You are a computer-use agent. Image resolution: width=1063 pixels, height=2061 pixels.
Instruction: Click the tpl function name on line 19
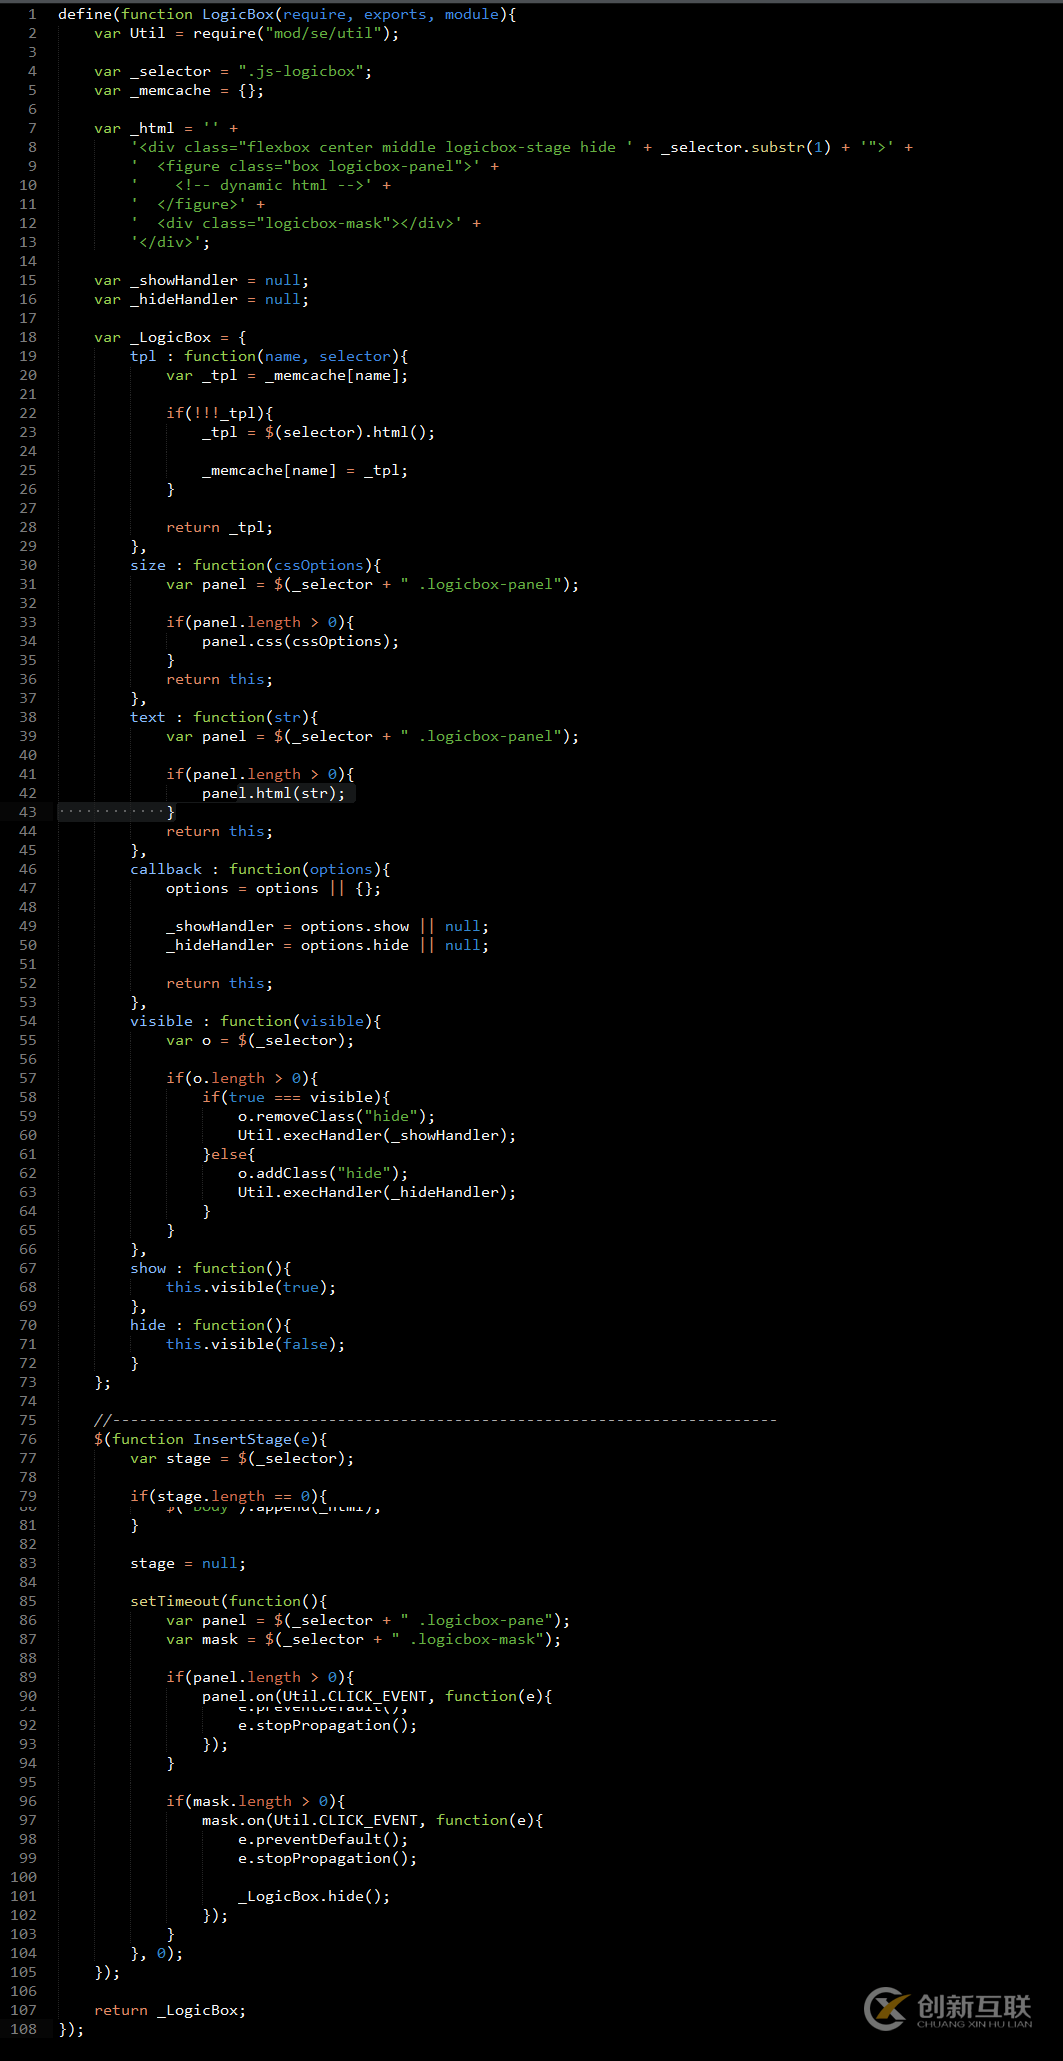pos(143,356)
